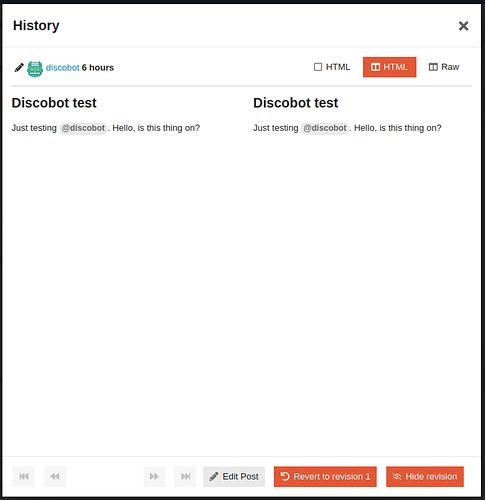
Task: Switch to inline HTML diff view
Action: [x=332, y=67]
